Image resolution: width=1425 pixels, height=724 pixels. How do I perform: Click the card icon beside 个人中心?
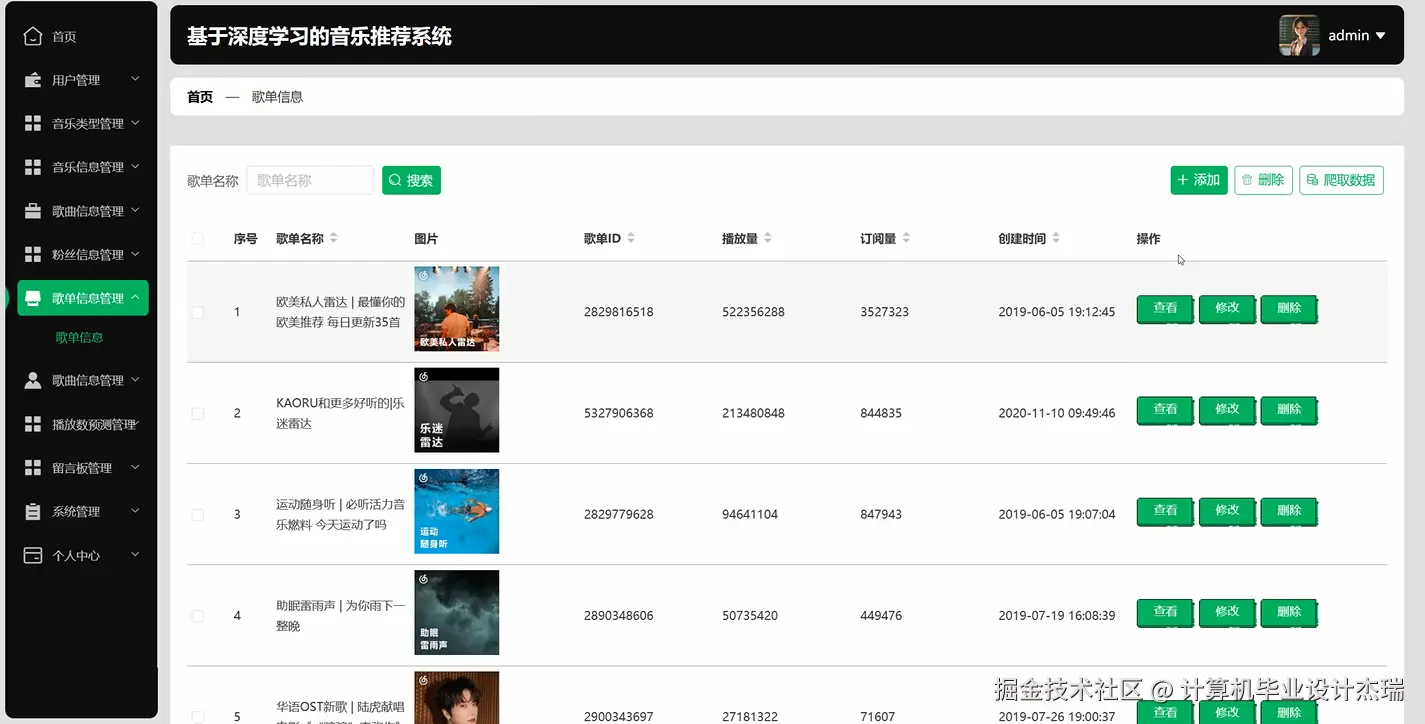click(33, 555)
